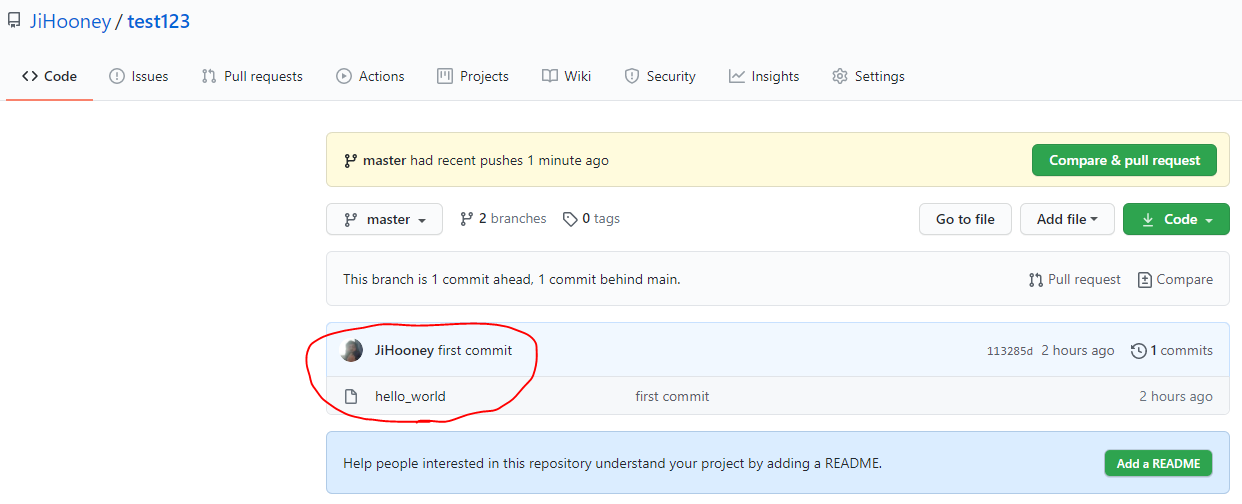Click the file icon next to hello_world
Screen dimensions: 1242x504
pos(351,396)
